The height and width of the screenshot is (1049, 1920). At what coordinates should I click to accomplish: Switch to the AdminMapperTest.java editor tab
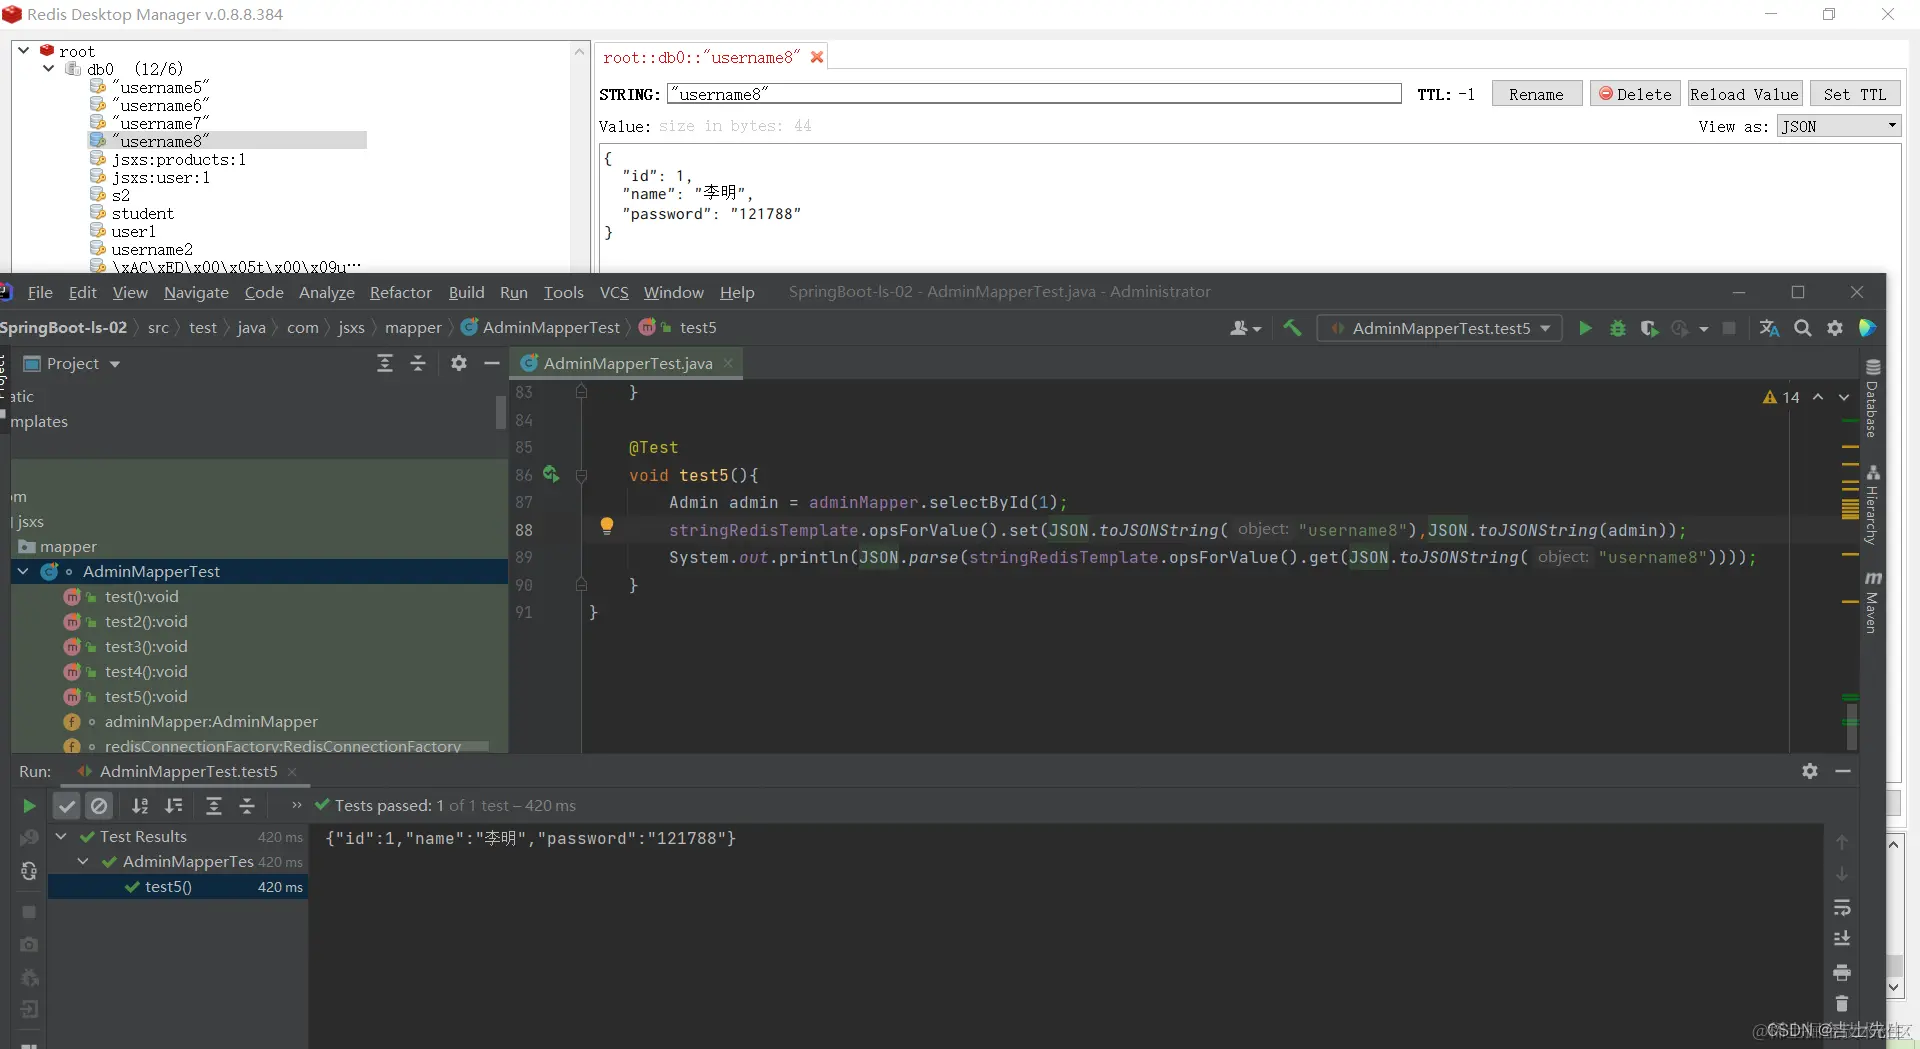click(627, 363)
